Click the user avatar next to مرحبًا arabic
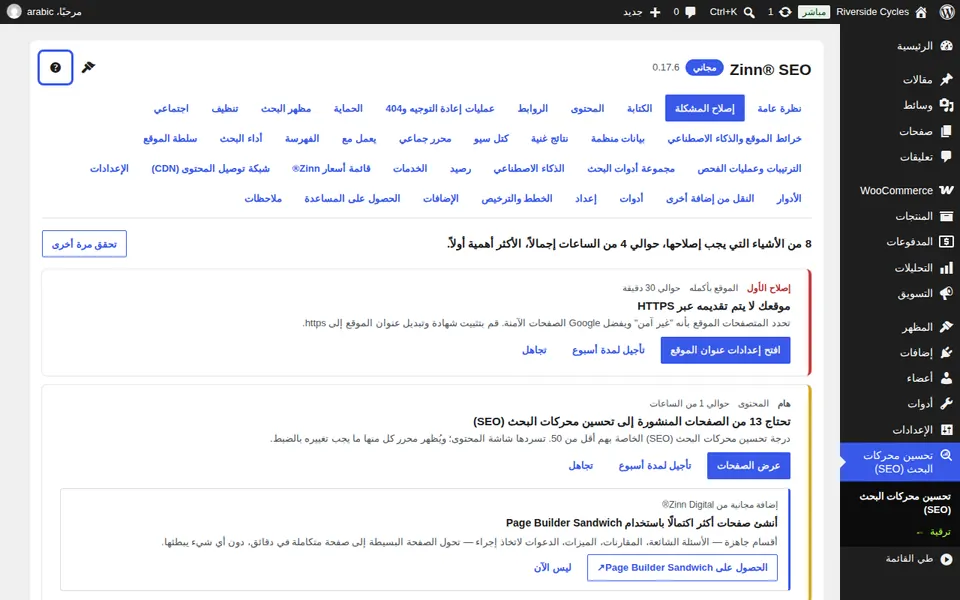 coord(13,12)
